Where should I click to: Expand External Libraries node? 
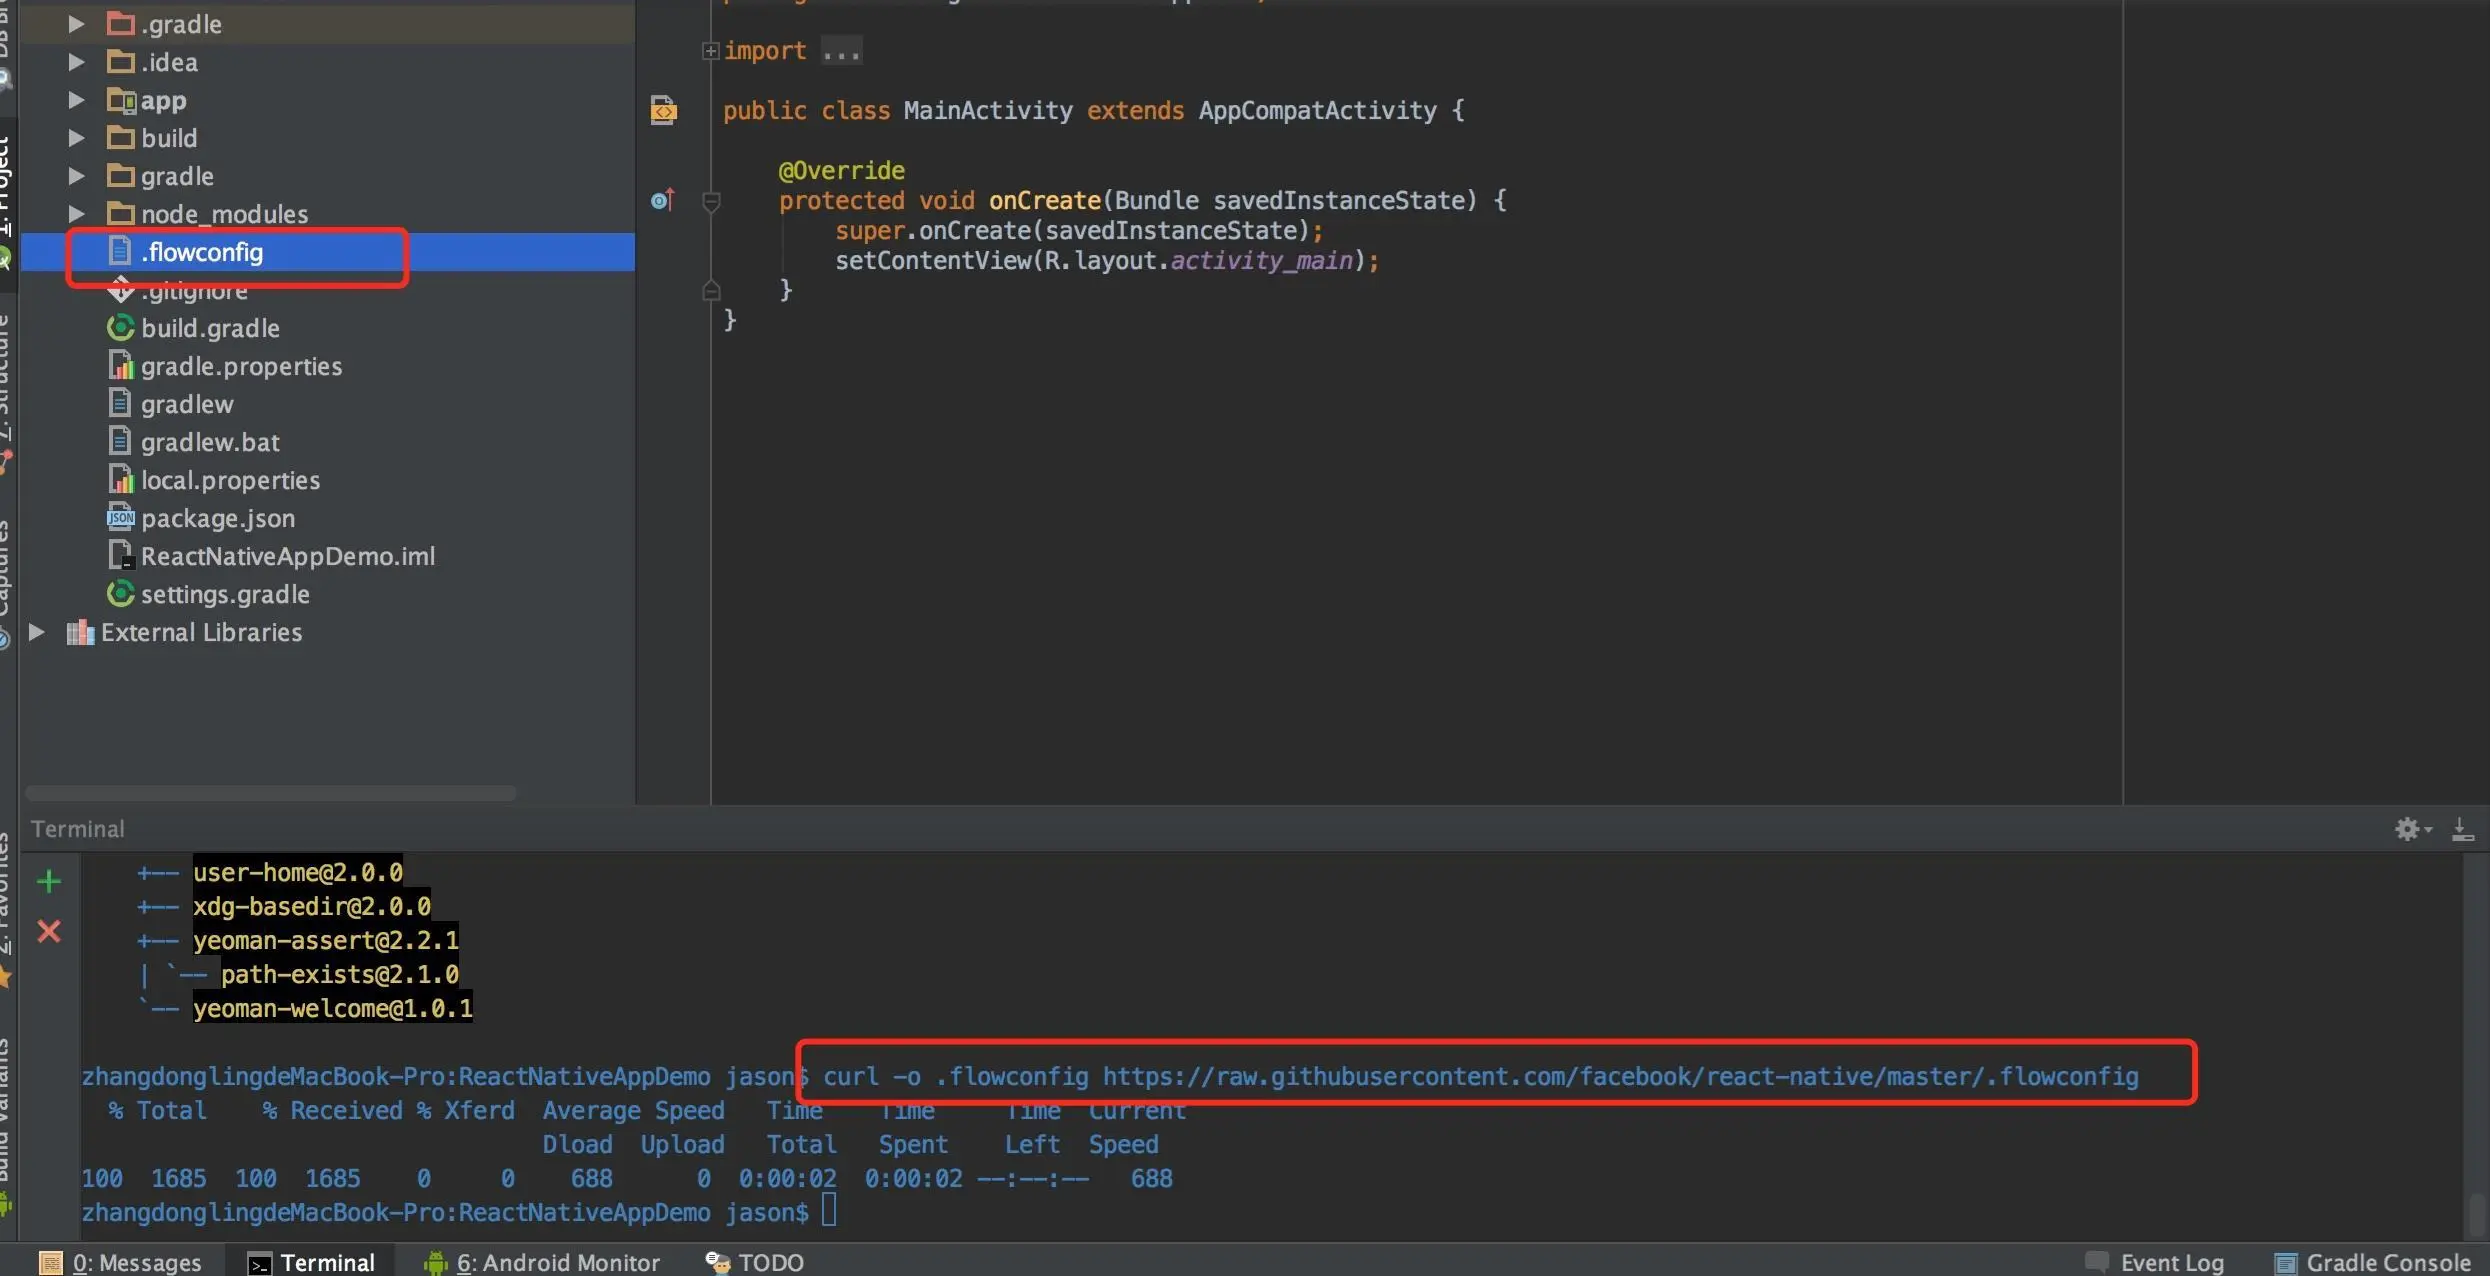point(37,632)
